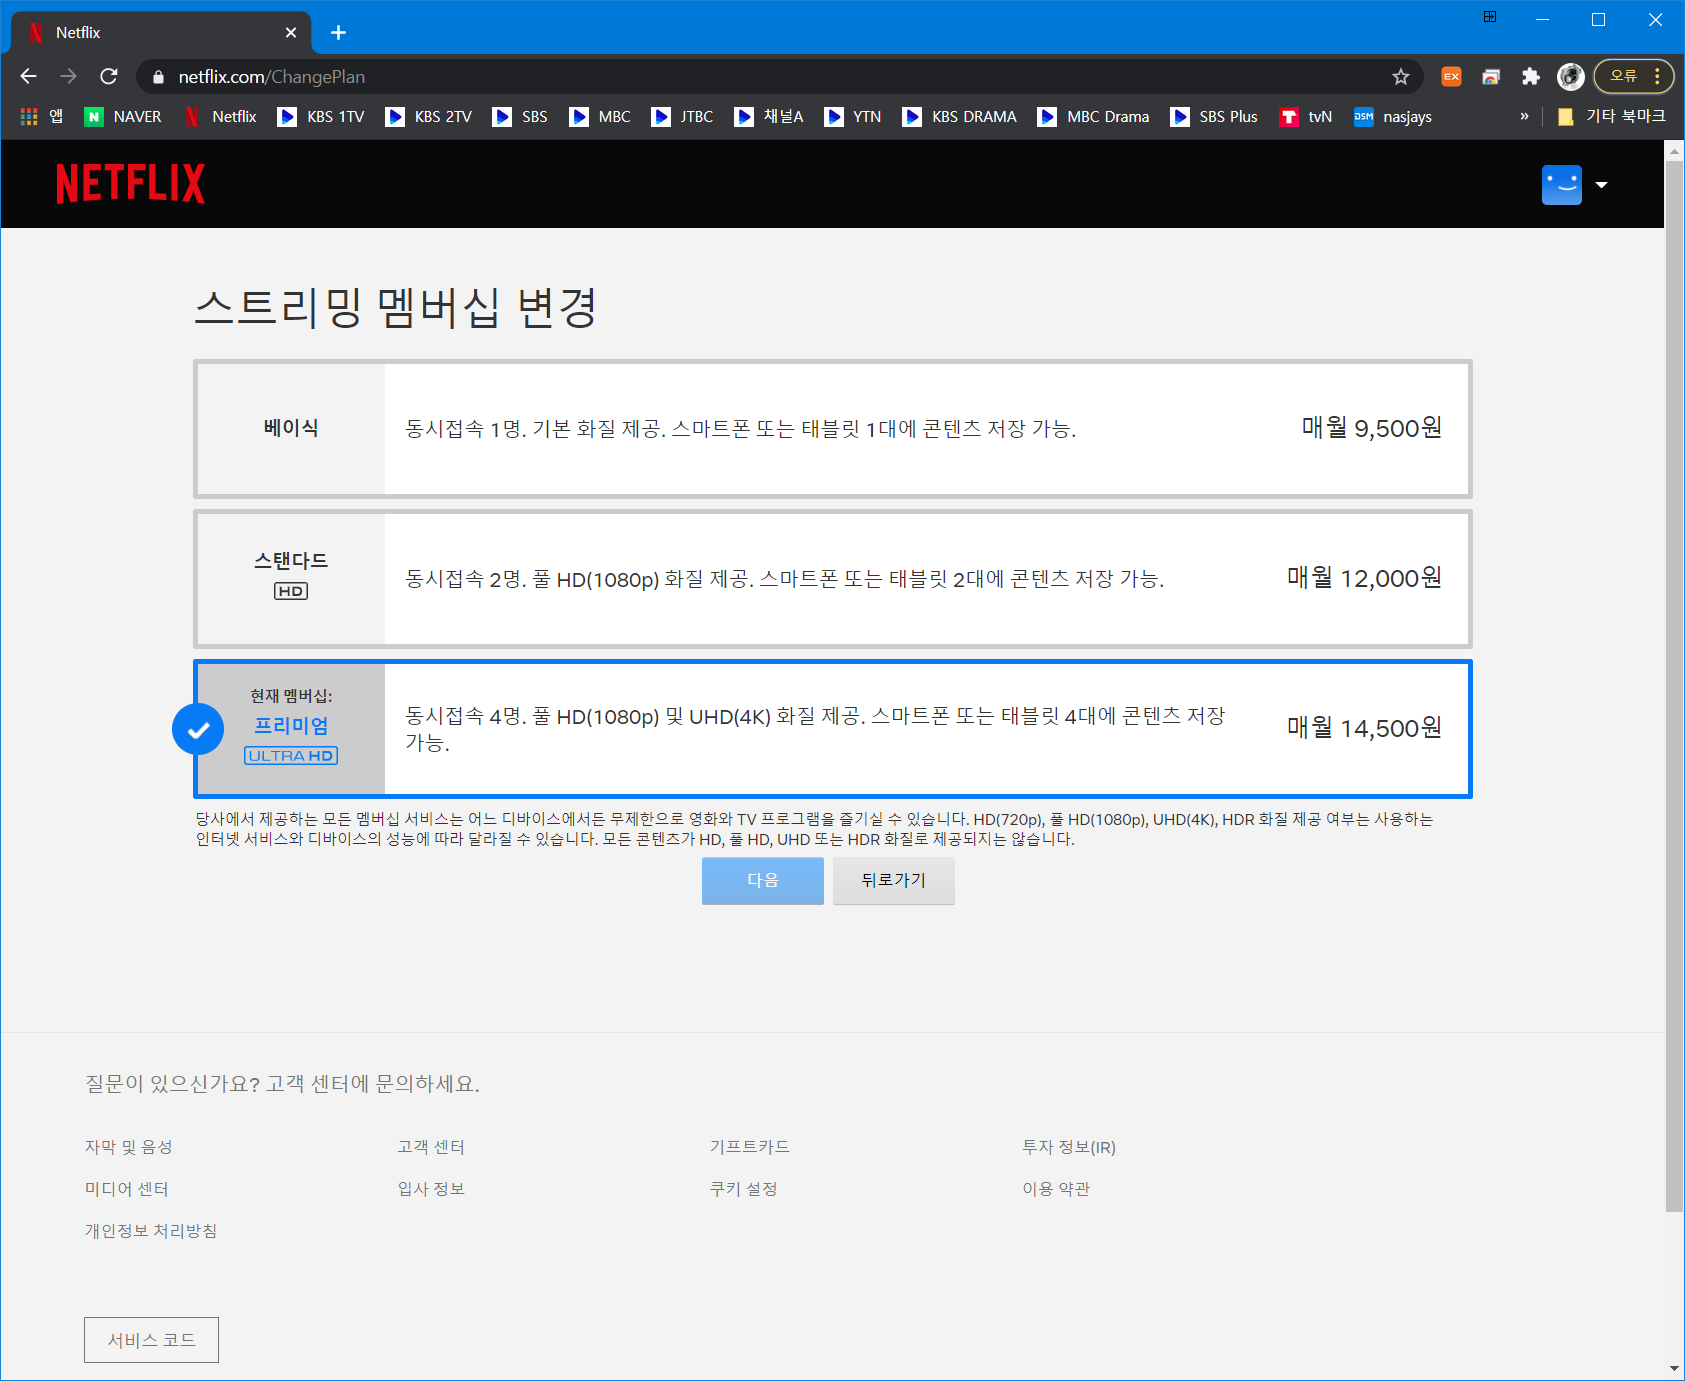This screenshot has height=1381, width=1685.
Task: Click the site lock icon
Action: click(158, 77)
